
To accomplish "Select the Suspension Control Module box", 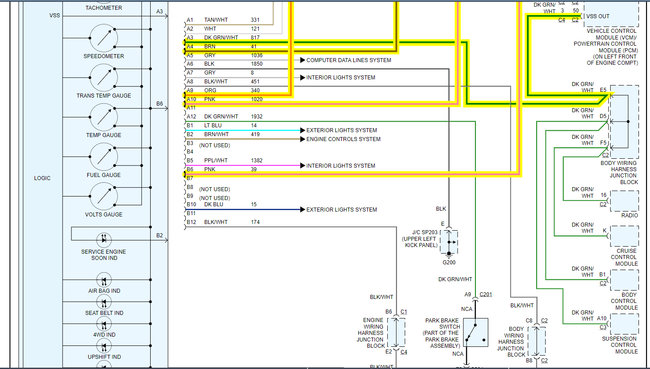I will coord(624,324).
